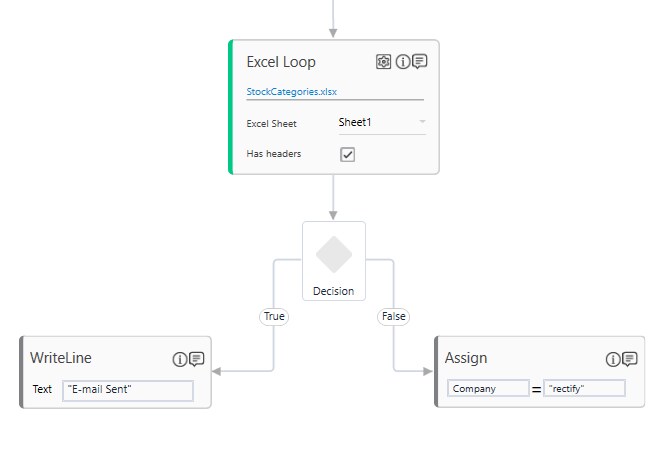Expand the Excel Sheet dropdown
The image size is (664, 460).
422,123
